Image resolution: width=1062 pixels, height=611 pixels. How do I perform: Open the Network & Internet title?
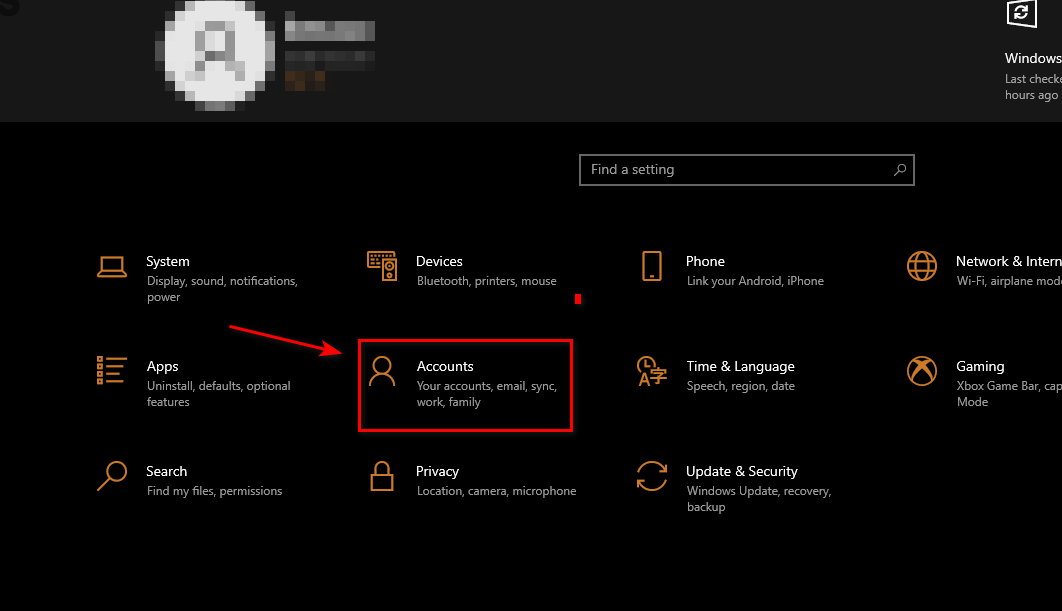[1008, 261]
